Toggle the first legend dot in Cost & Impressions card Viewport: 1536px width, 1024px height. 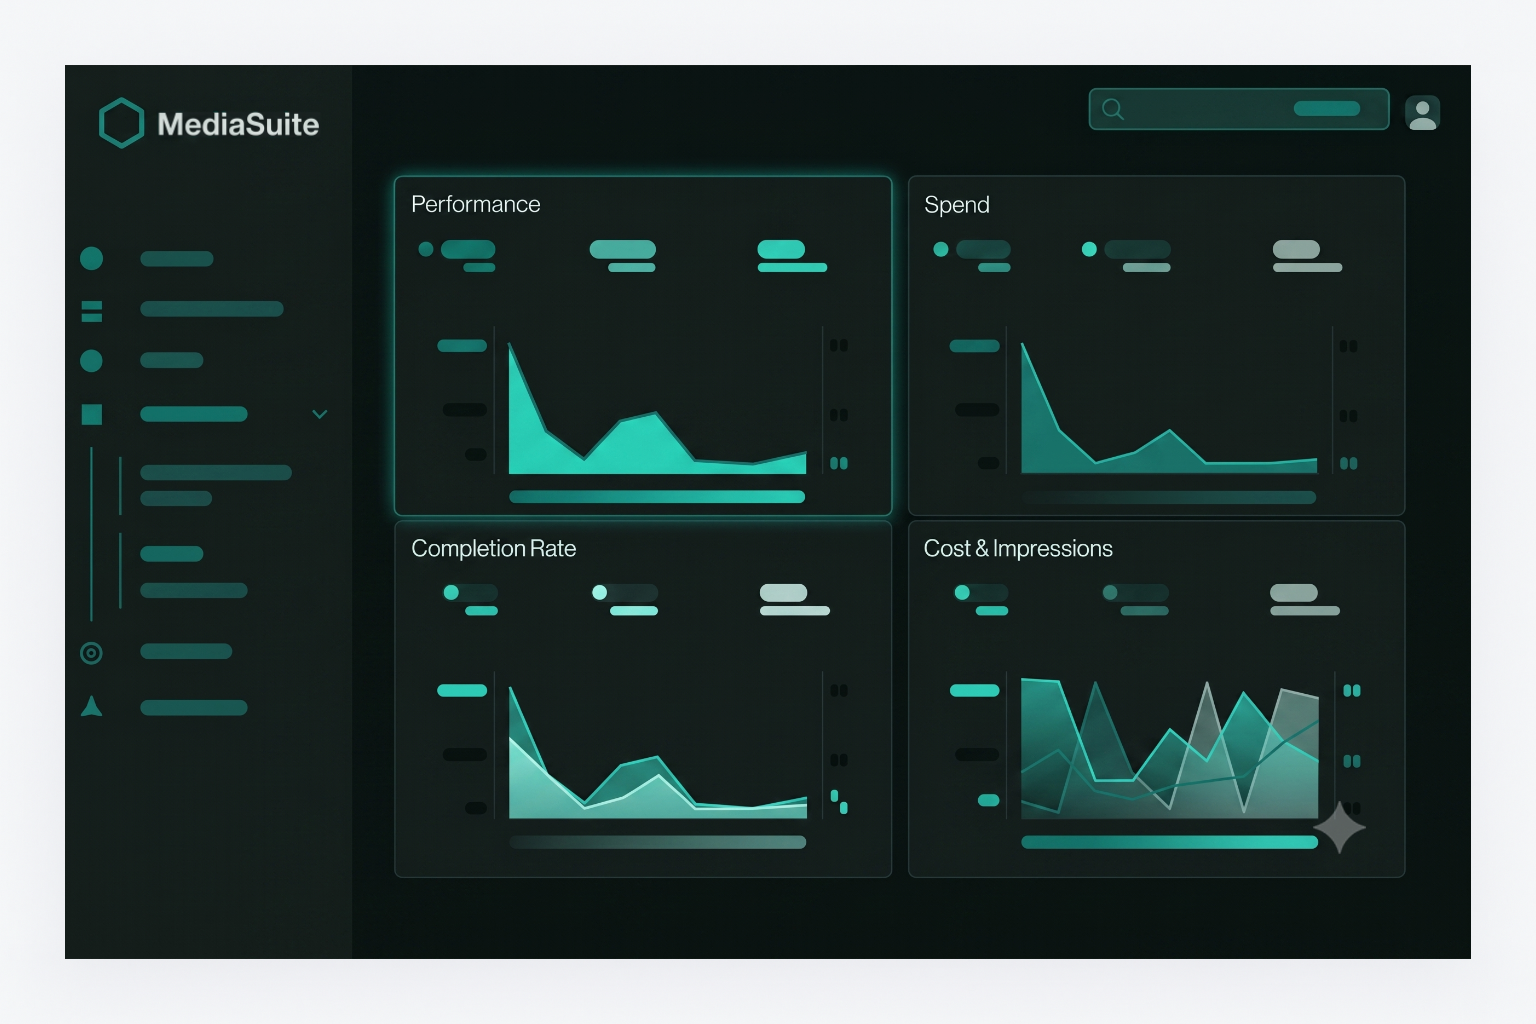(x=962, y=592)
